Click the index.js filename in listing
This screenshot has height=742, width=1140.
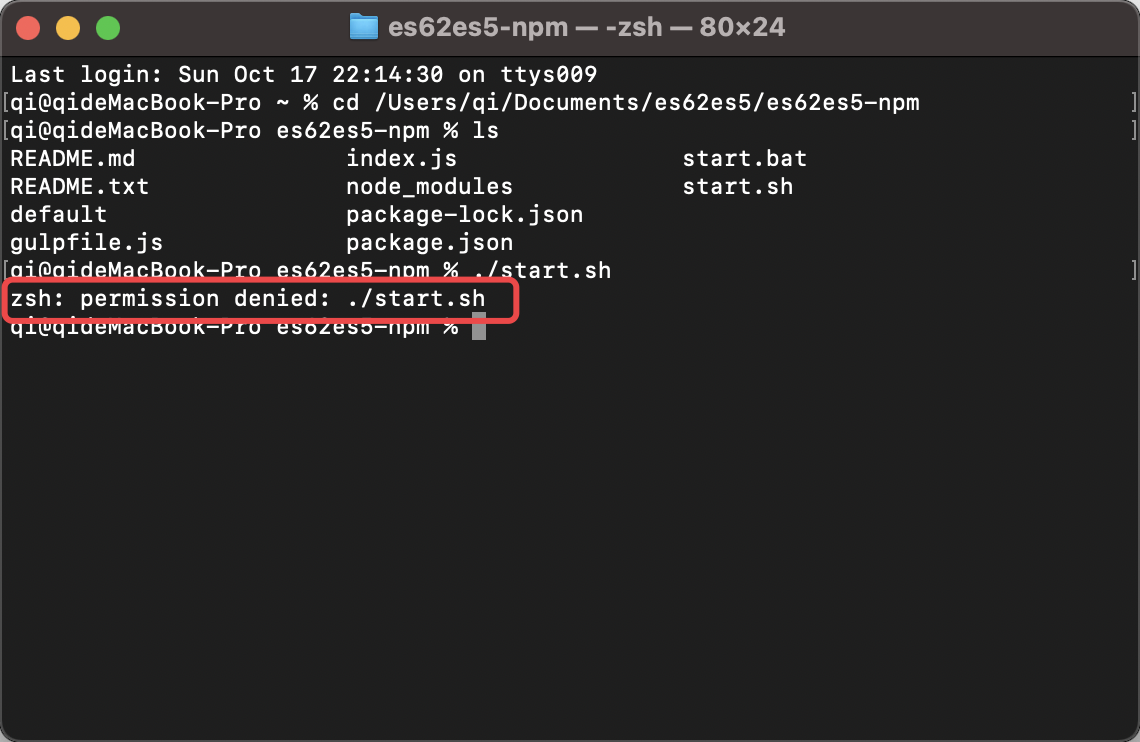coord(401,159)
